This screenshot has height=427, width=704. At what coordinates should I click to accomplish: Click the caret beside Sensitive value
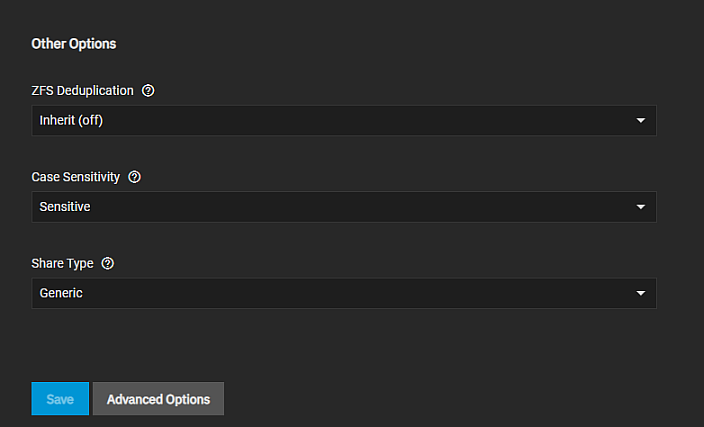point(640,207)
